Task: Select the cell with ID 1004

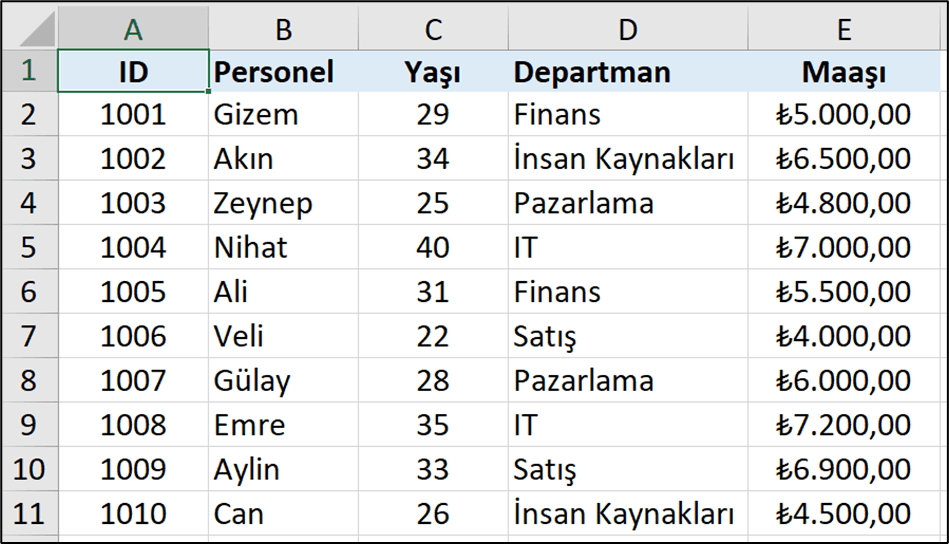Action: pos(133,247)
